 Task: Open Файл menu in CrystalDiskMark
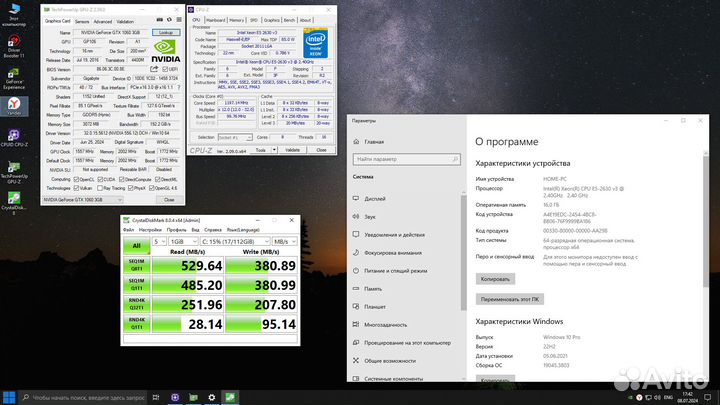pyautogui.click(x=129, y=230)
